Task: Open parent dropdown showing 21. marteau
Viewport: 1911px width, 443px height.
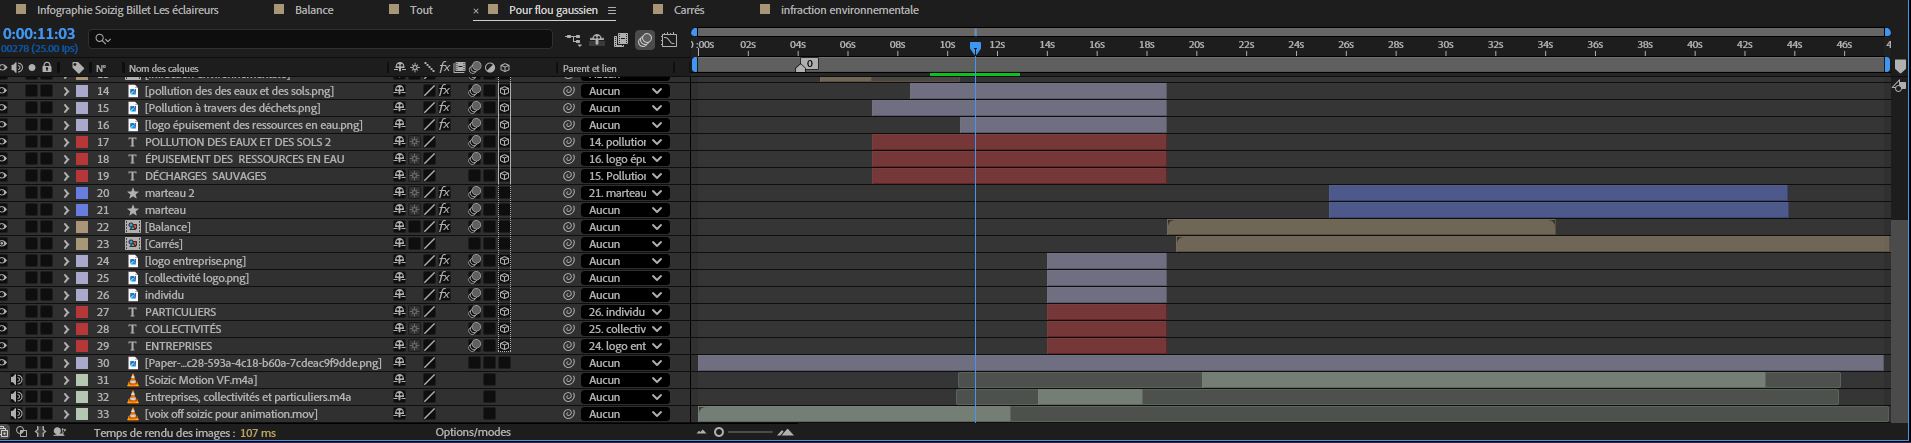Action: point(625,193)
